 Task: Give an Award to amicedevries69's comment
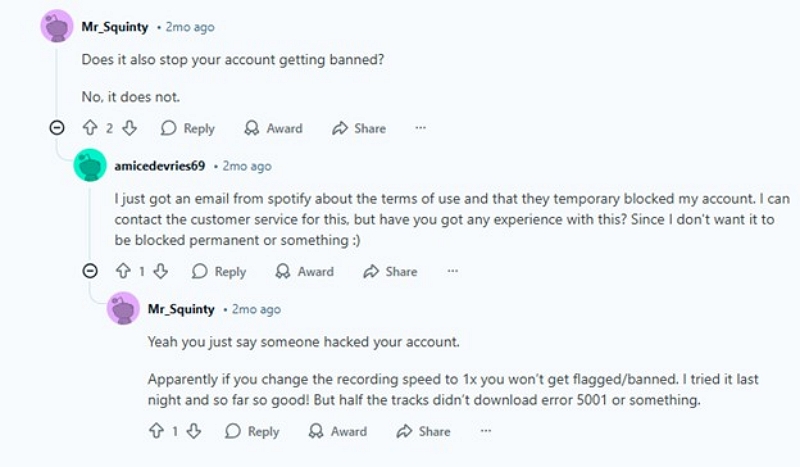[303, 271]
